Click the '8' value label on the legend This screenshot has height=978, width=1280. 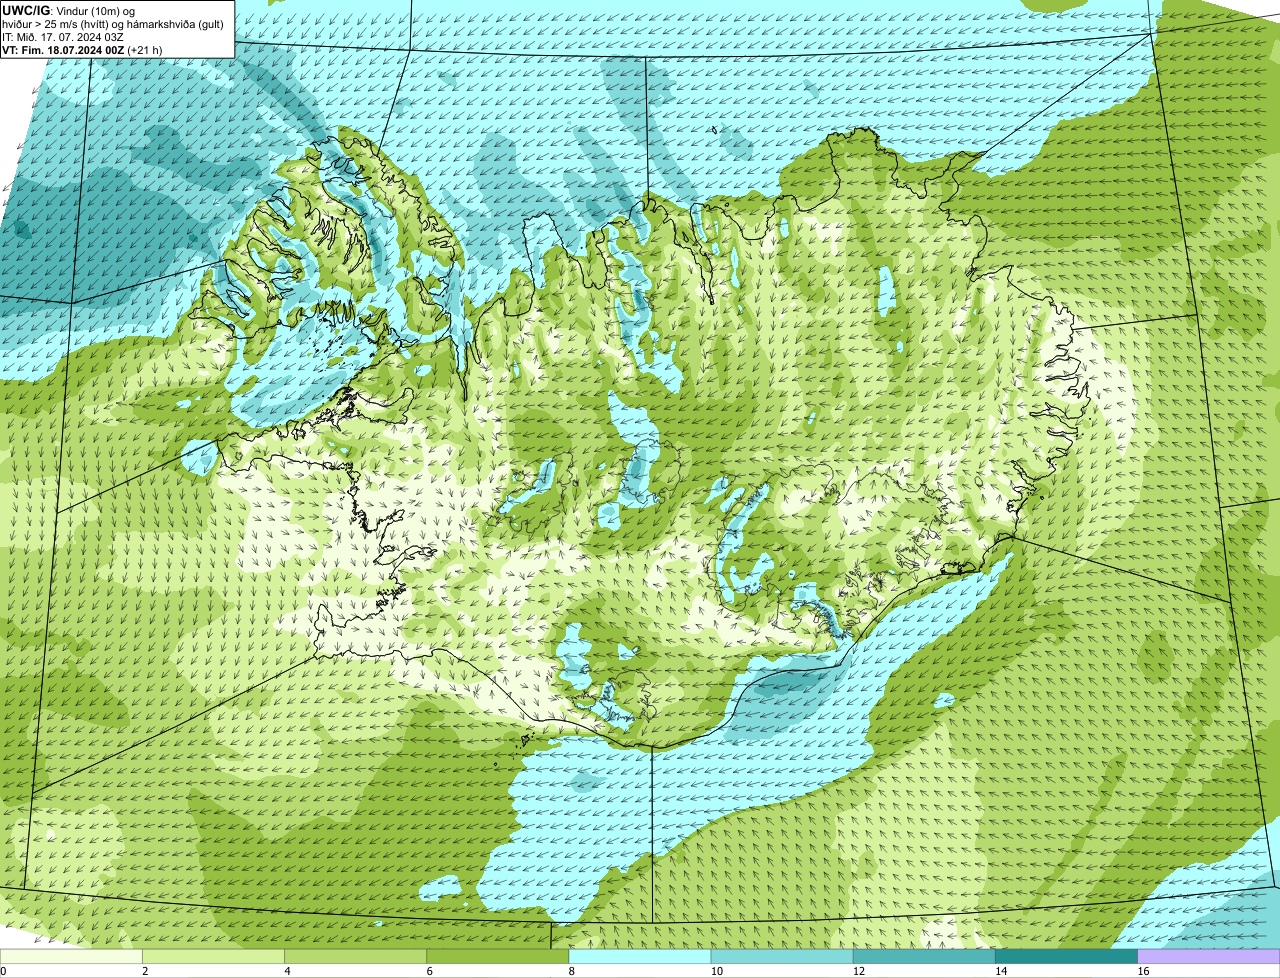[573, 971]
